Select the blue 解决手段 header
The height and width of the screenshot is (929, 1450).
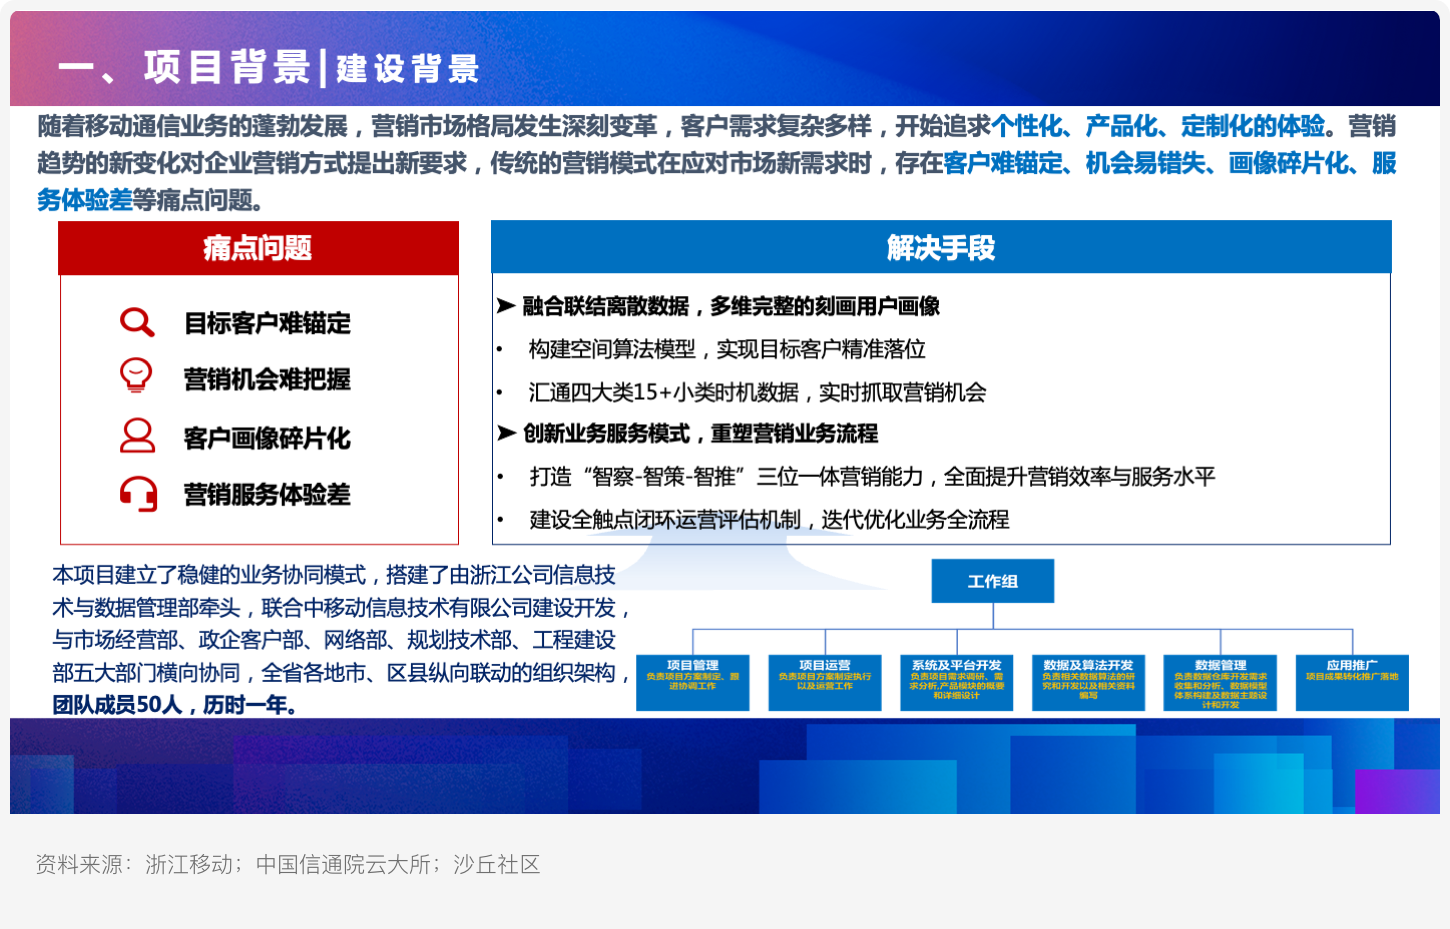940,248
